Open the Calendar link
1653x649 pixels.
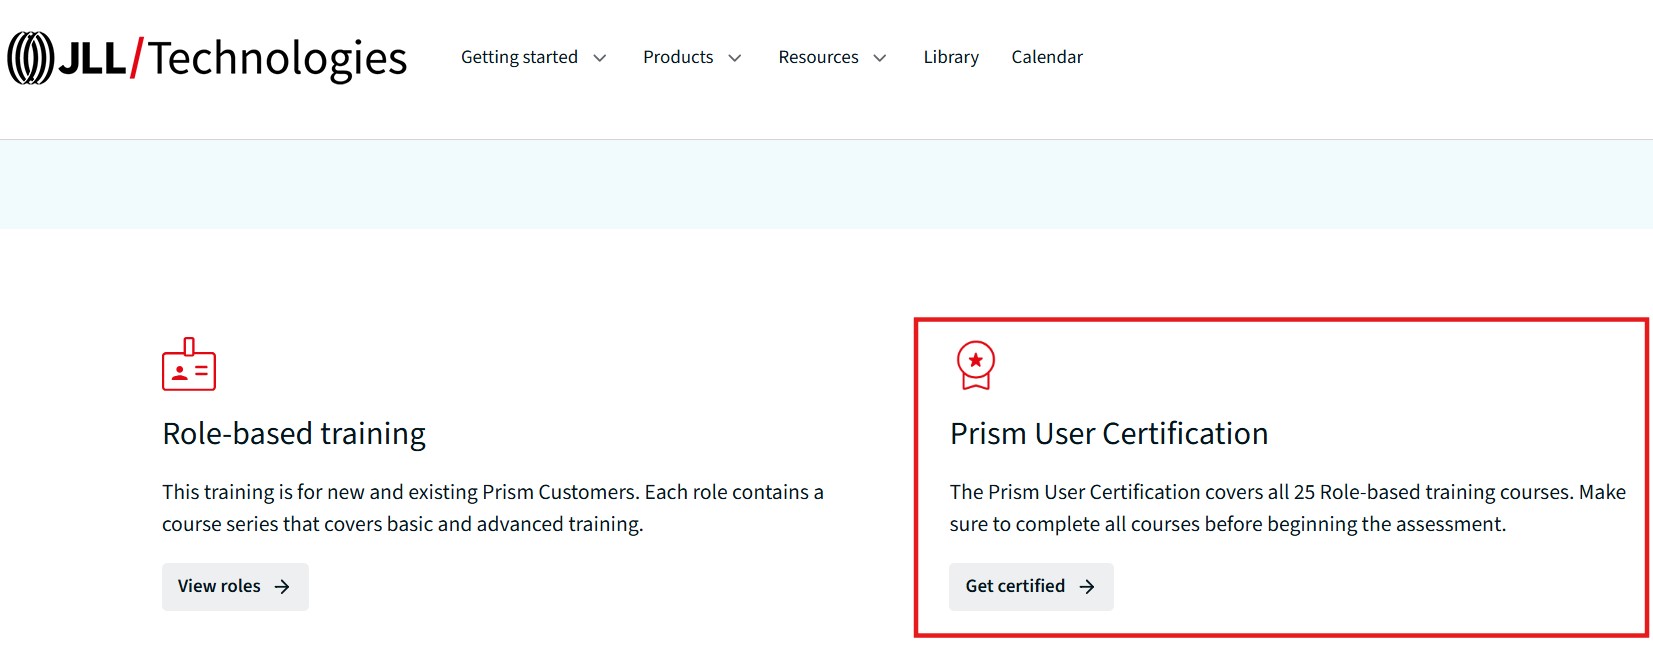point(1047,57)
